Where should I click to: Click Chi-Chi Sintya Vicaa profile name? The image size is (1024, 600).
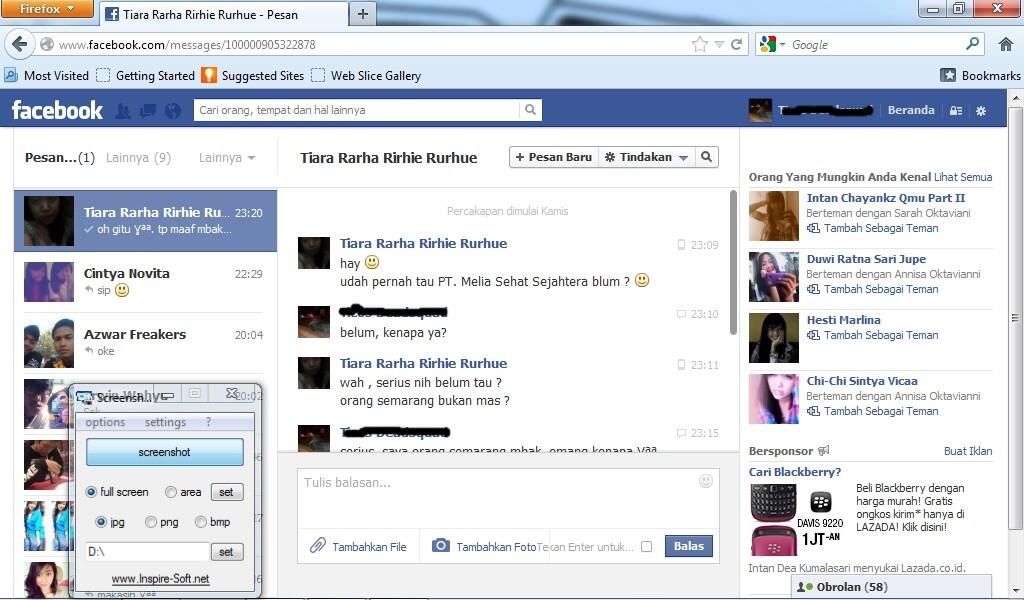pos(862,381)
